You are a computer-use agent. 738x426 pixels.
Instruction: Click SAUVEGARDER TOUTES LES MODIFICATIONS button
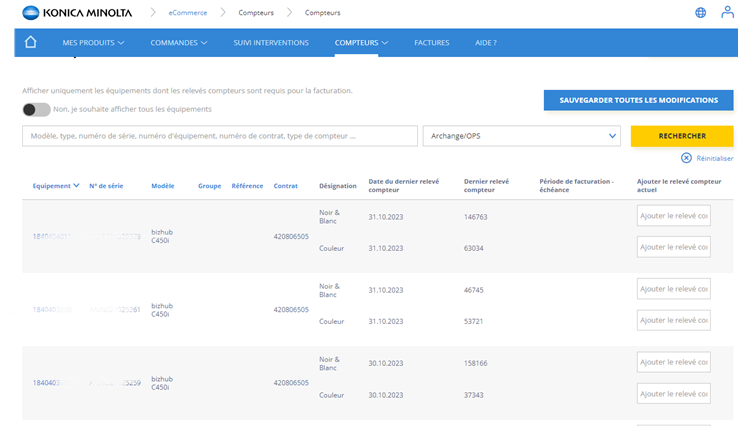(x=638, y=100)
